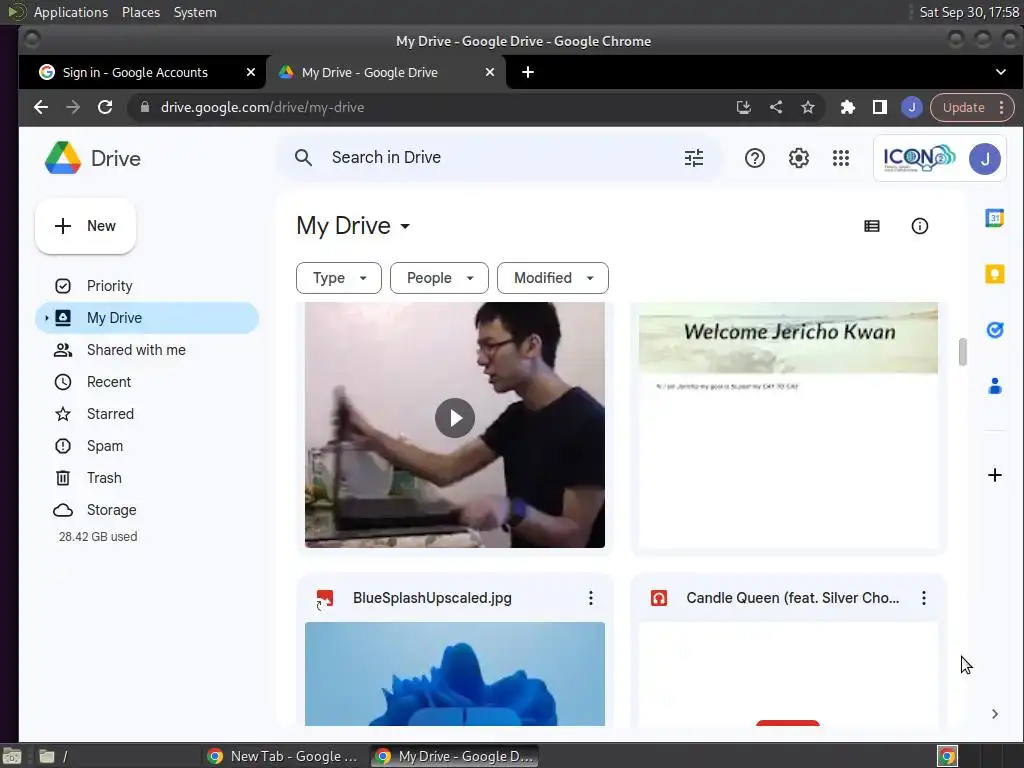Click the BlueSplashUpscaled.jpg image file icon

point(325,598)
